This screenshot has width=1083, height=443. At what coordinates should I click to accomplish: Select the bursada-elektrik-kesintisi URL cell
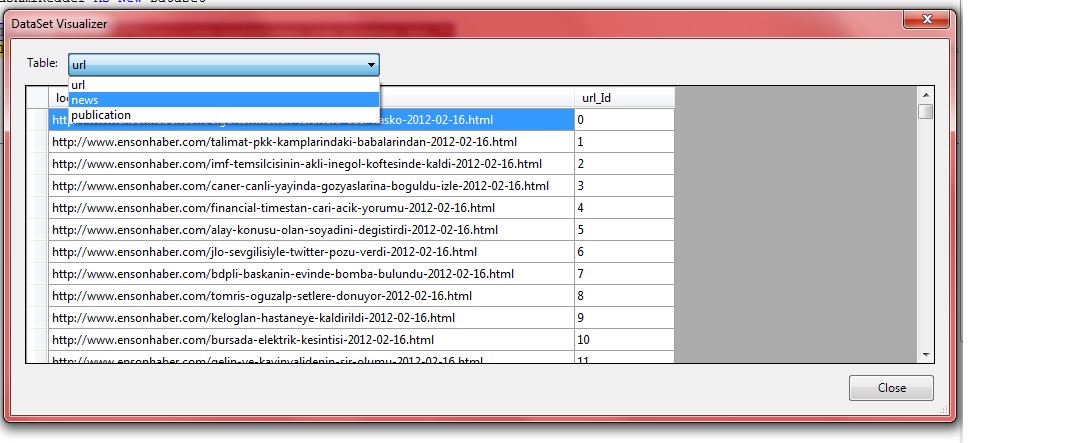pos(311,340)
